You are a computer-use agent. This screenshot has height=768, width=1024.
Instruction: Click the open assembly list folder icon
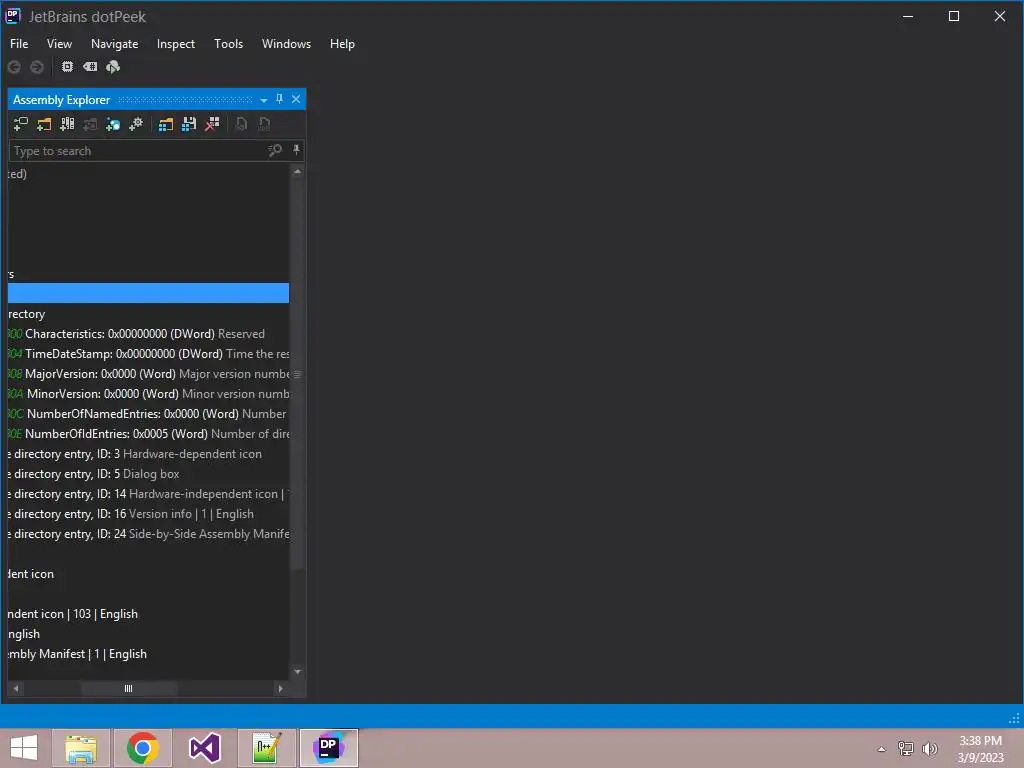(x=166, y=124)
